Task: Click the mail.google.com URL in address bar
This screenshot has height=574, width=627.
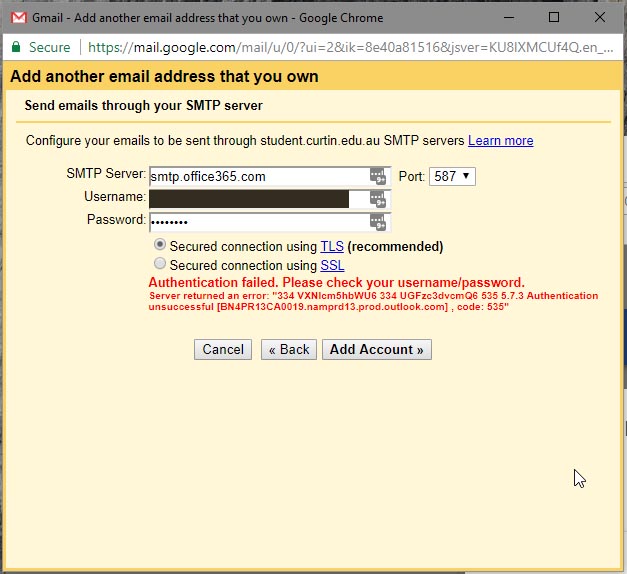Action: 351,47
